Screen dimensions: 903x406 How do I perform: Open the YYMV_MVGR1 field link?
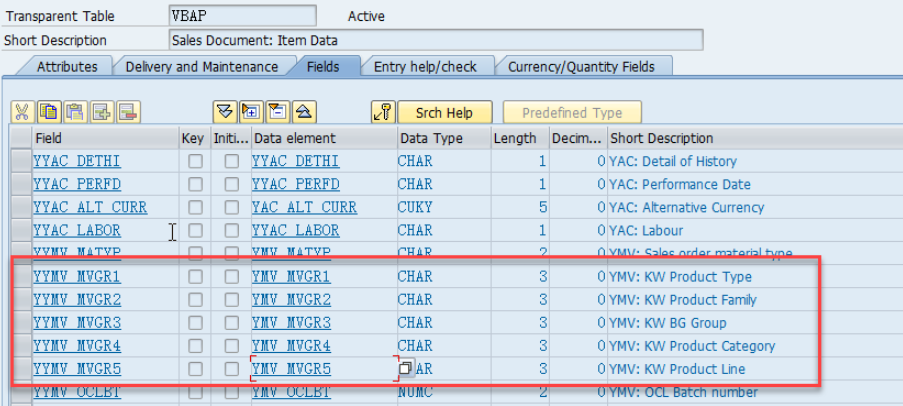77,276
